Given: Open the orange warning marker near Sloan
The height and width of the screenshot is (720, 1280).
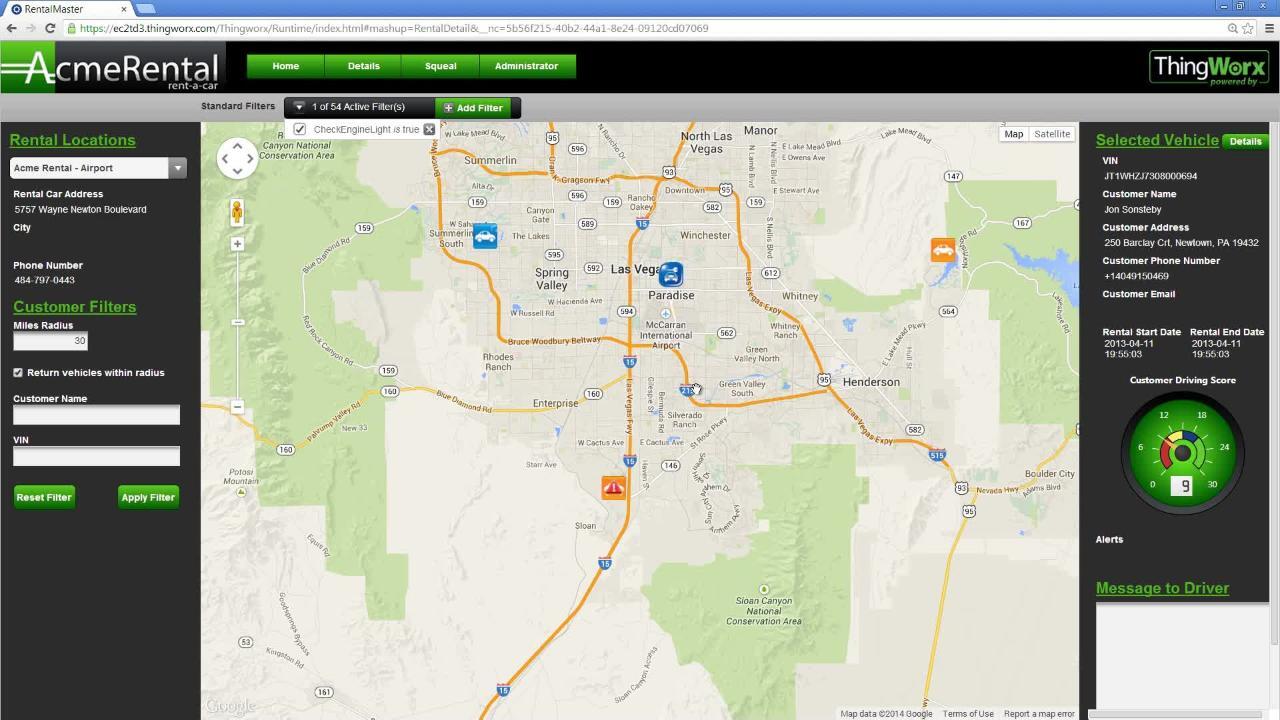Looking at the screenshot, I should click(x=613, y=487).
